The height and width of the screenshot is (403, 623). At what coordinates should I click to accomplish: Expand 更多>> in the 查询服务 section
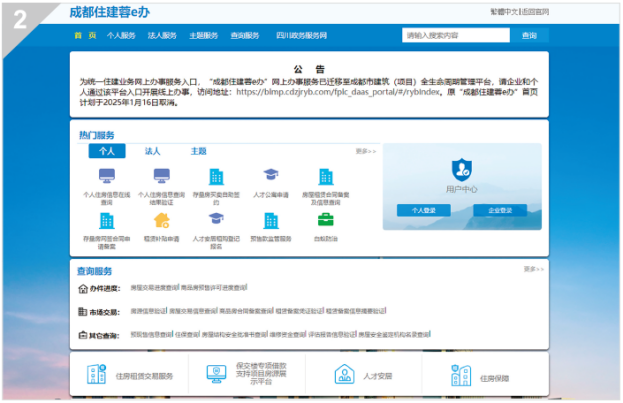pos(533,269)
